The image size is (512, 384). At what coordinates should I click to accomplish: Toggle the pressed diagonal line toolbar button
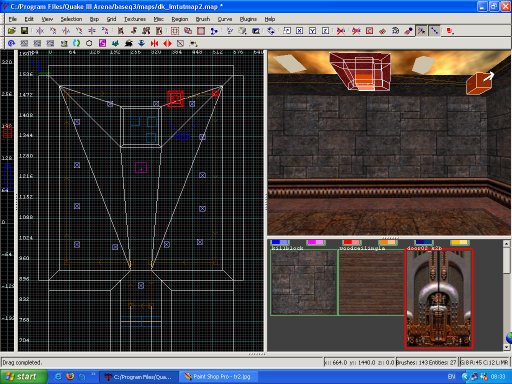[434, 31]
